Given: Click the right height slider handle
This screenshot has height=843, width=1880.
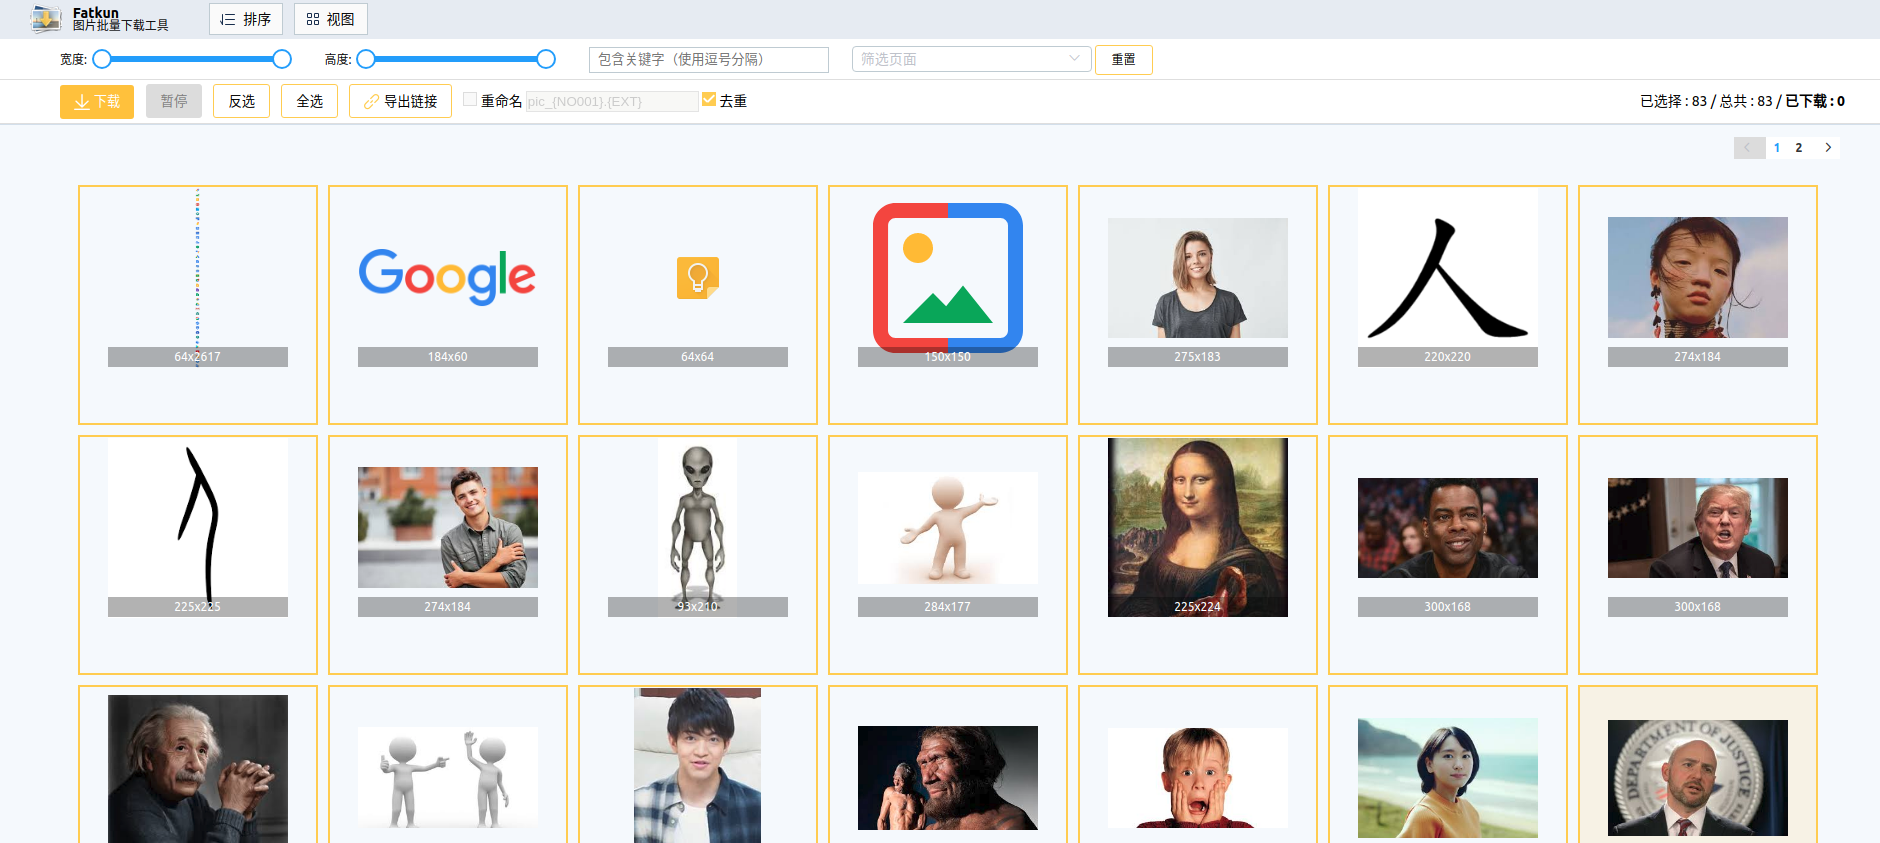Looking at the screenshot, I should [546, 59].
